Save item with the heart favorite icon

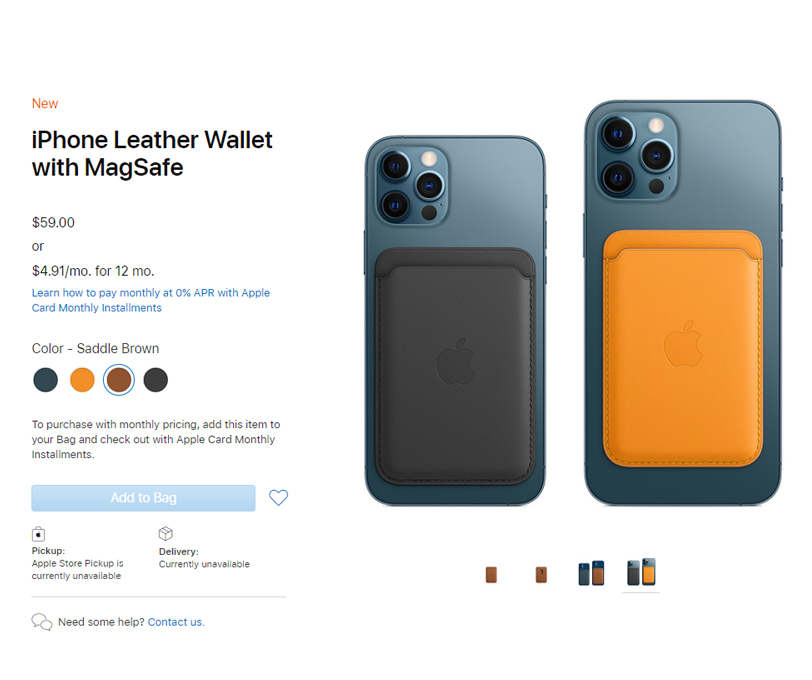click(x=278, y=498)
